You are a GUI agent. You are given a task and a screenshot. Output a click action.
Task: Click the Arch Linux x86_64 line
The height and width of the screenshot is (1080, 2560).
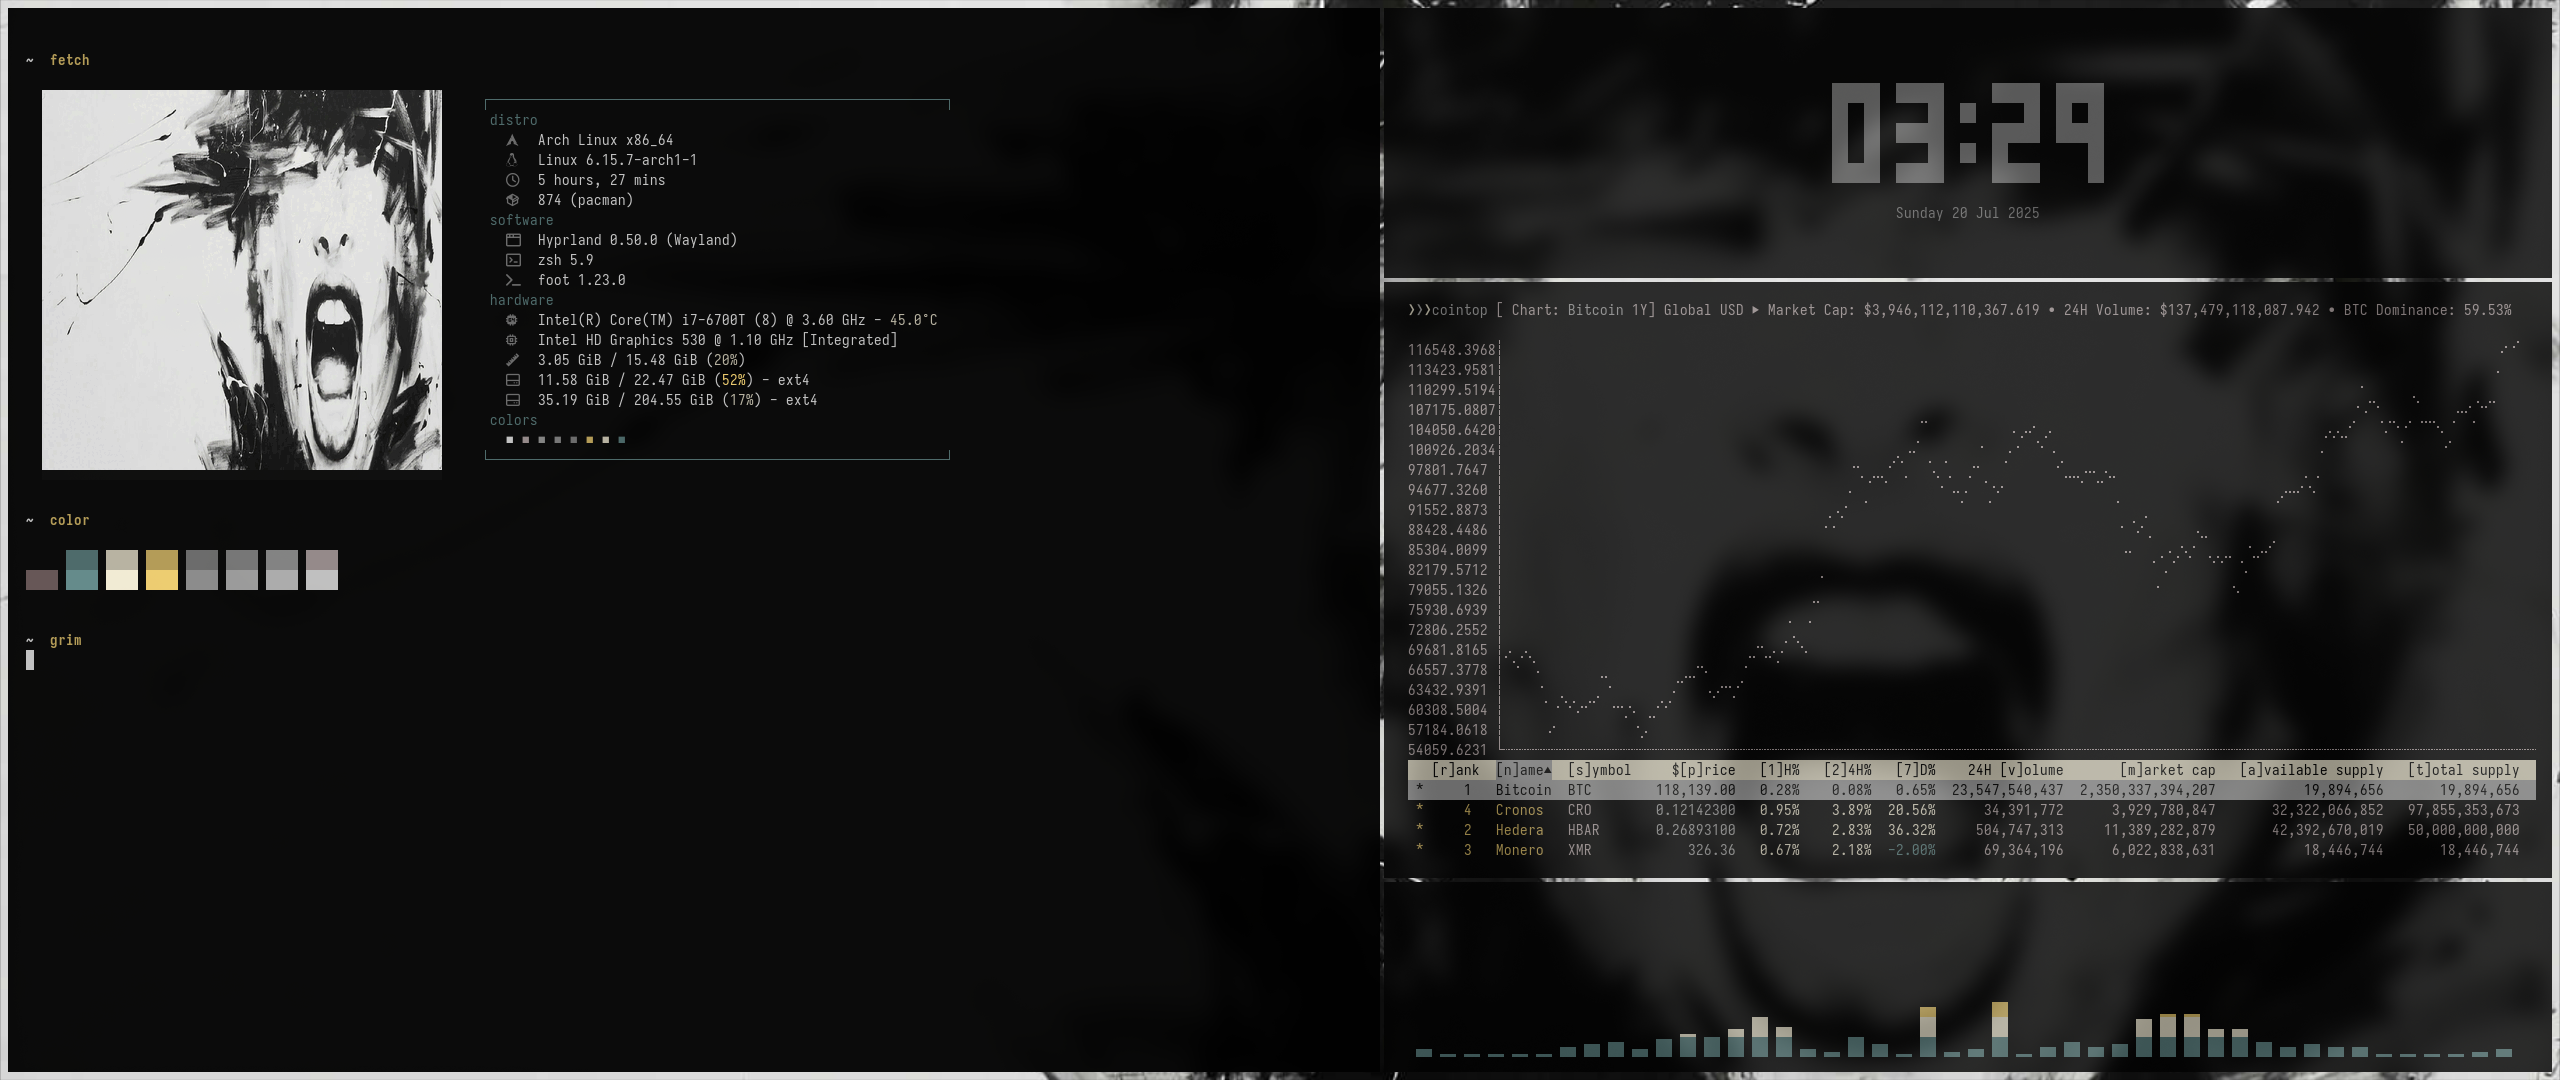click(x=605, y=140)
